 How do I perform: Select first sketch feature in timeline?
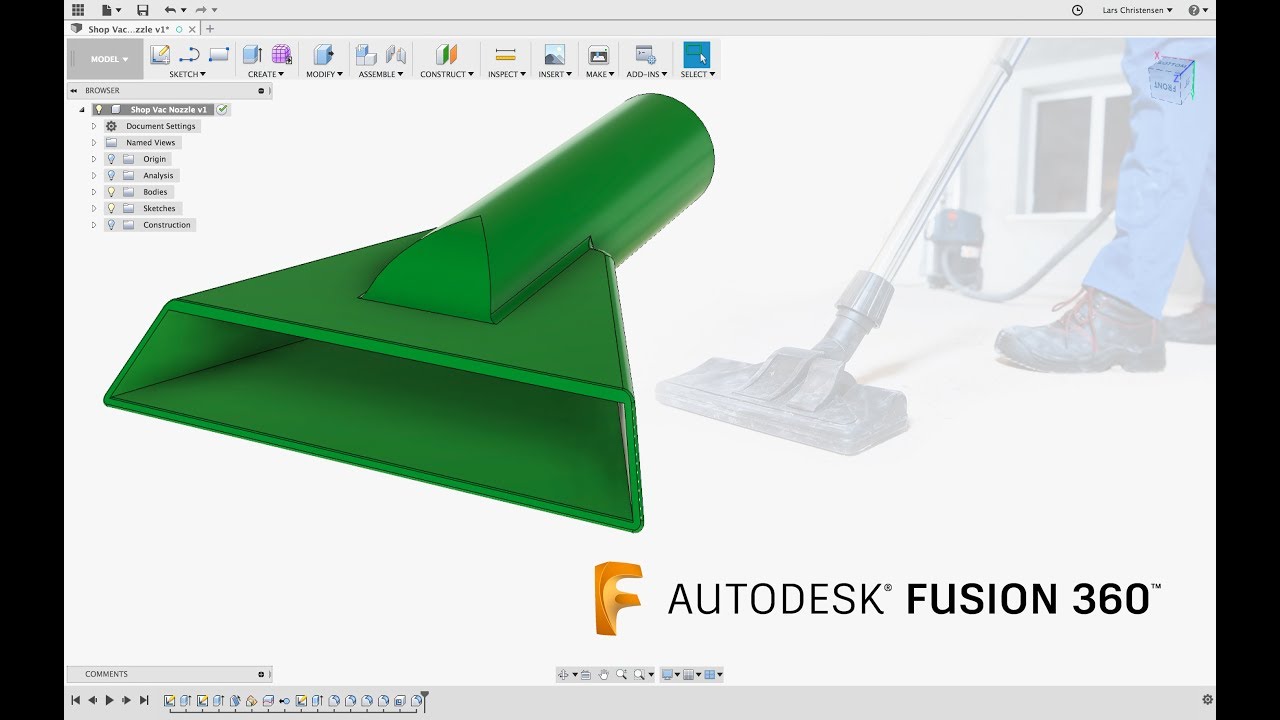coord(169,700)
